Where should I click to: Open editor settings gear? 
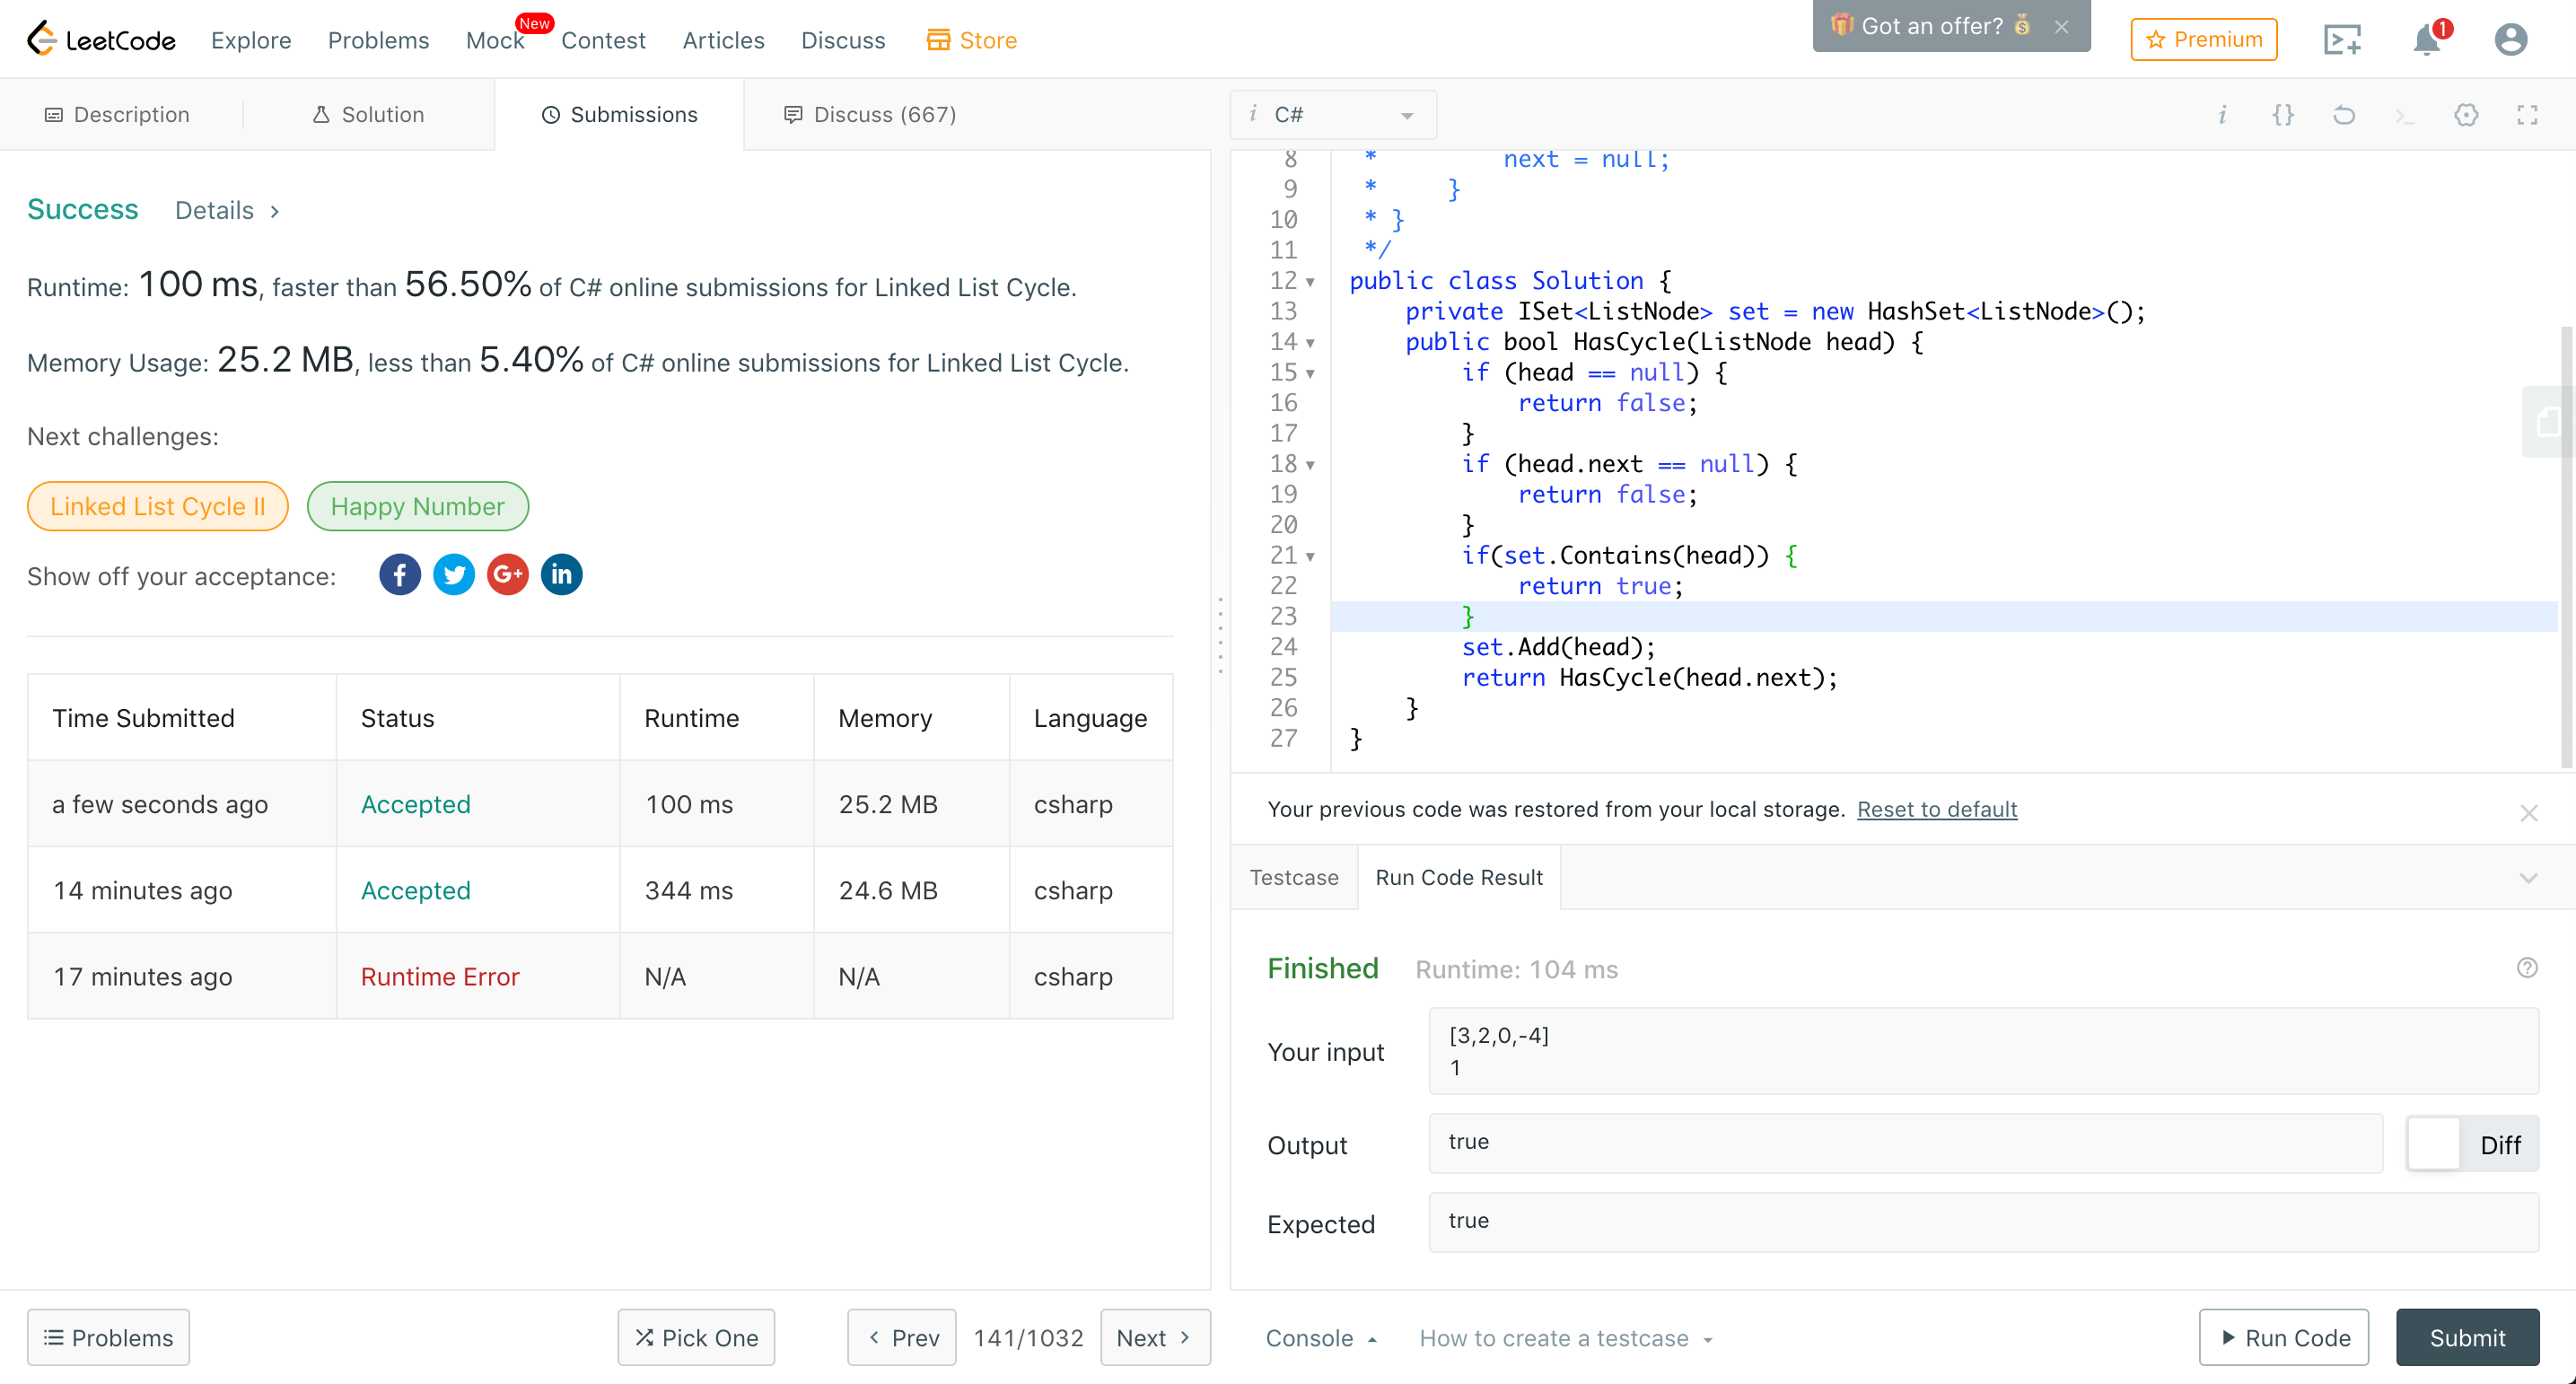point(2466,115)
